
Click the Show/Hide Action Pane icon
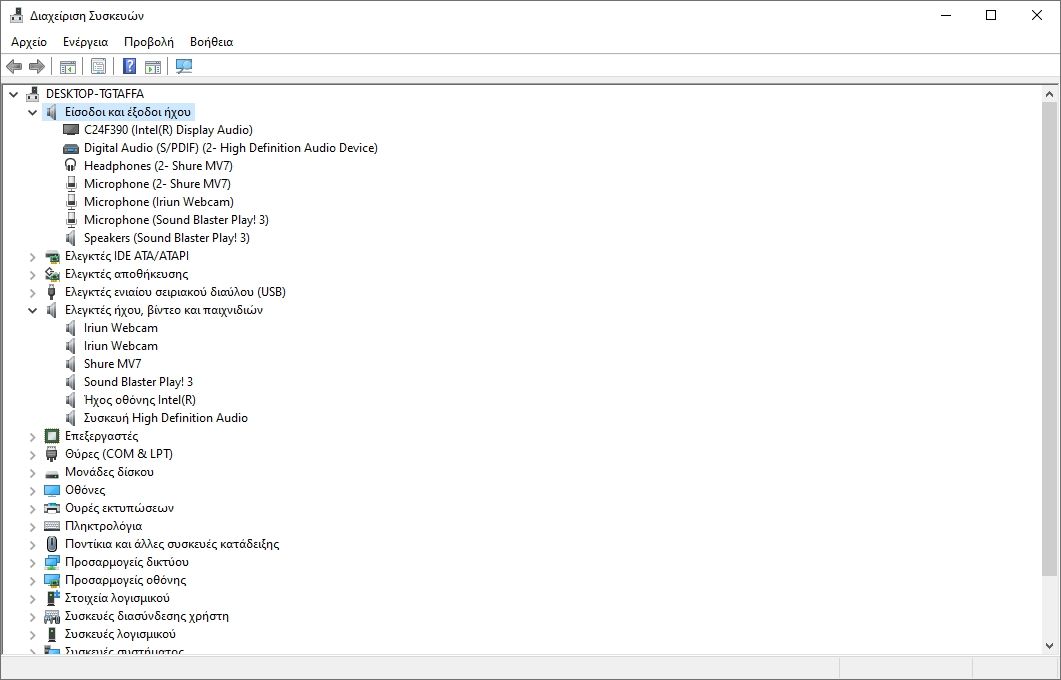[155, 66]
